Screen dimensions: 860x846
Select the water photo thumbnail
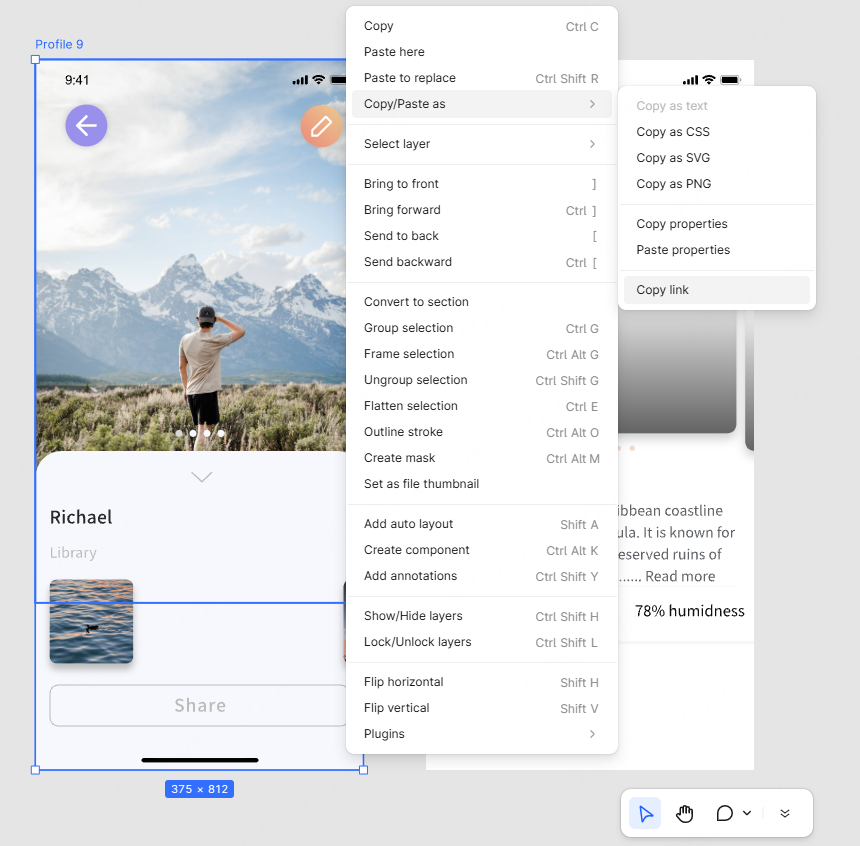pyautogui.click(x=91, y=621)
